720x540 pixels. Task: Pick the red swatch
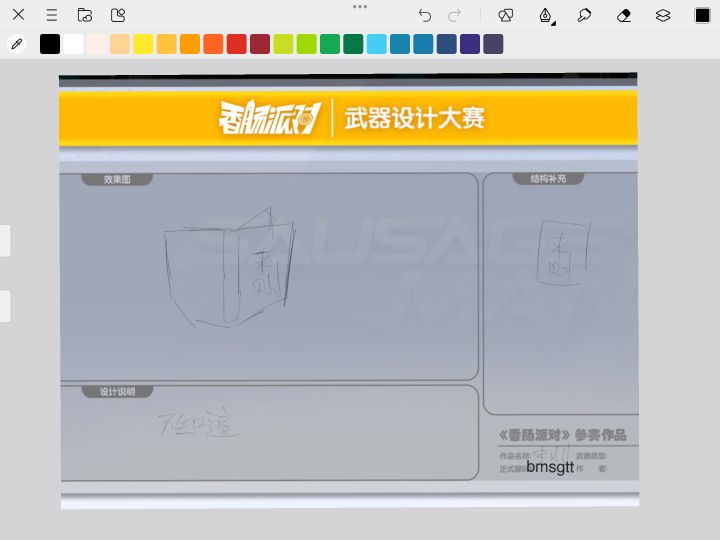[237, 44]
